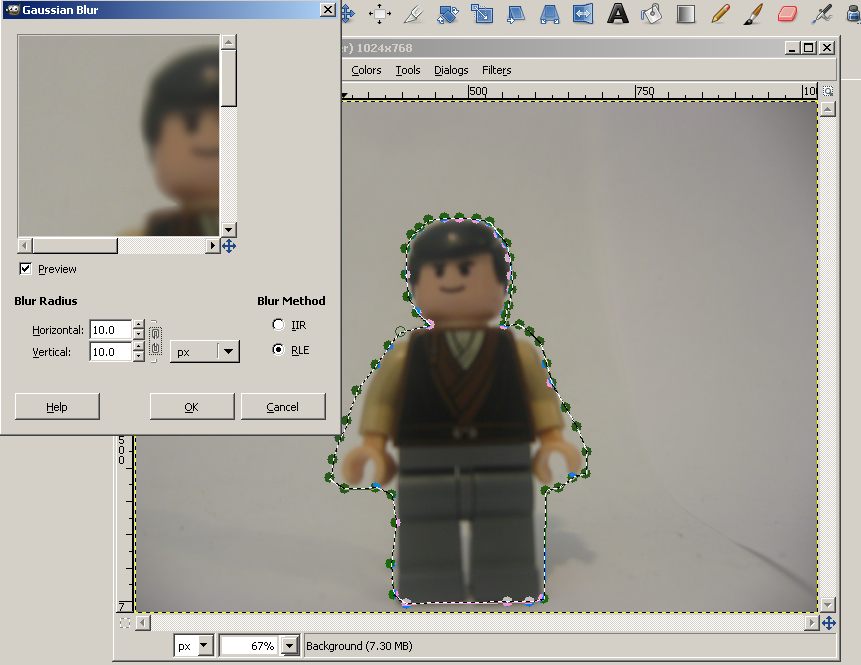Click the blurred preview thumbnail
The image size is (861, 665).
(x=119, y=136)
